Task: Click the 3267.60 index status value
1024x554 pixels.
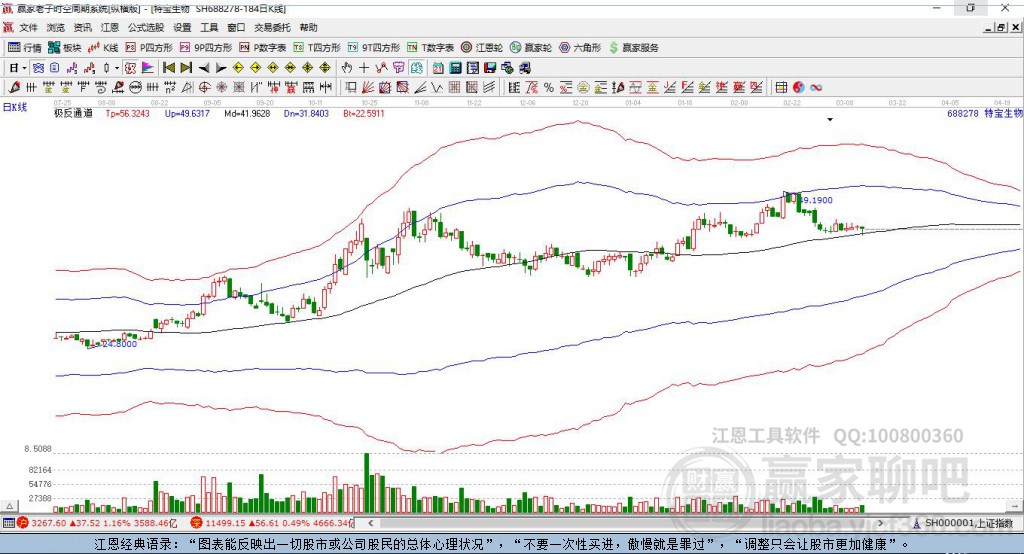Action: click(49, 523)
